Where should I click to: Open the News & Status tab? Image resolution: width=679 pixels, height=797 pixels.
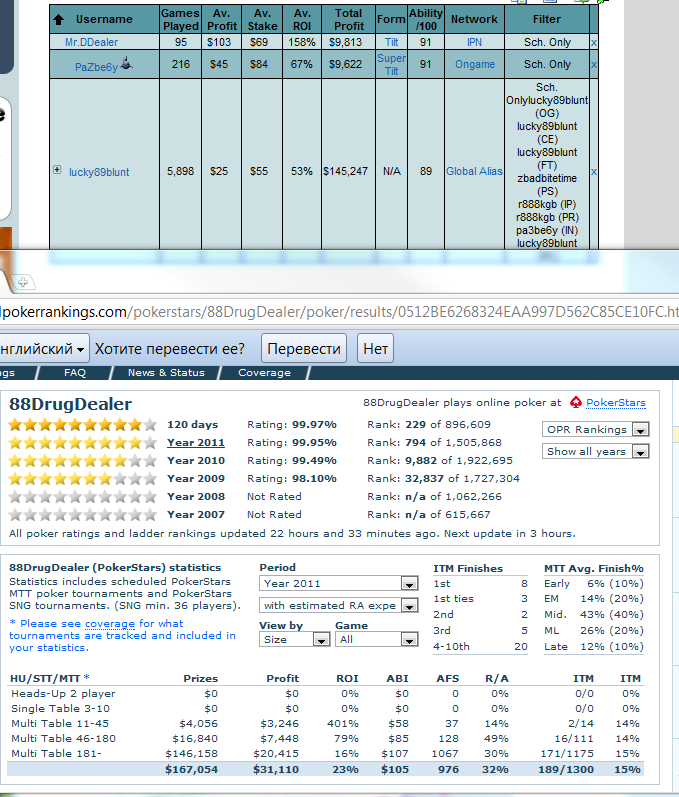[166, 373]
